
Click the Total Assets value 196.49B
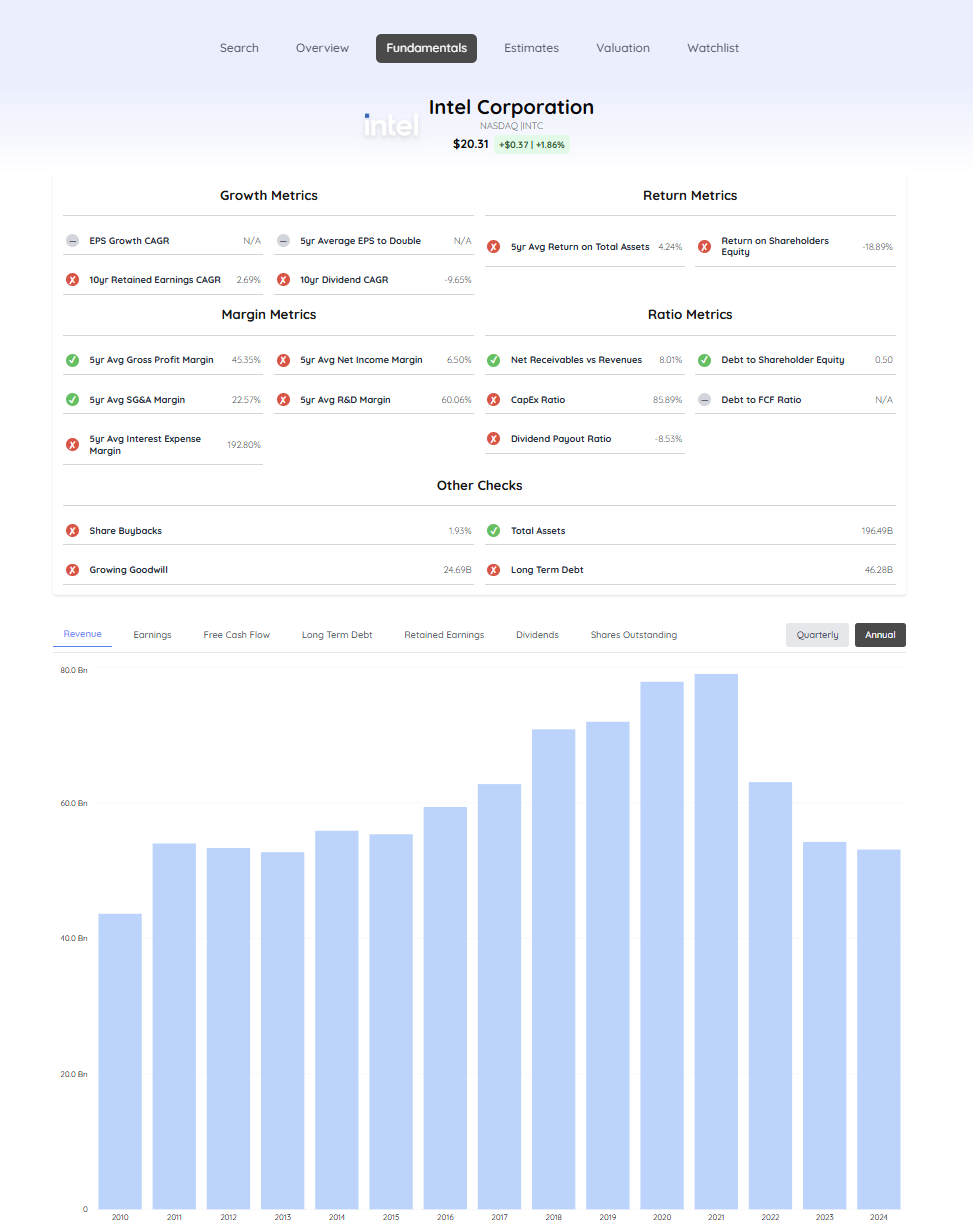(x=877, y=531)
